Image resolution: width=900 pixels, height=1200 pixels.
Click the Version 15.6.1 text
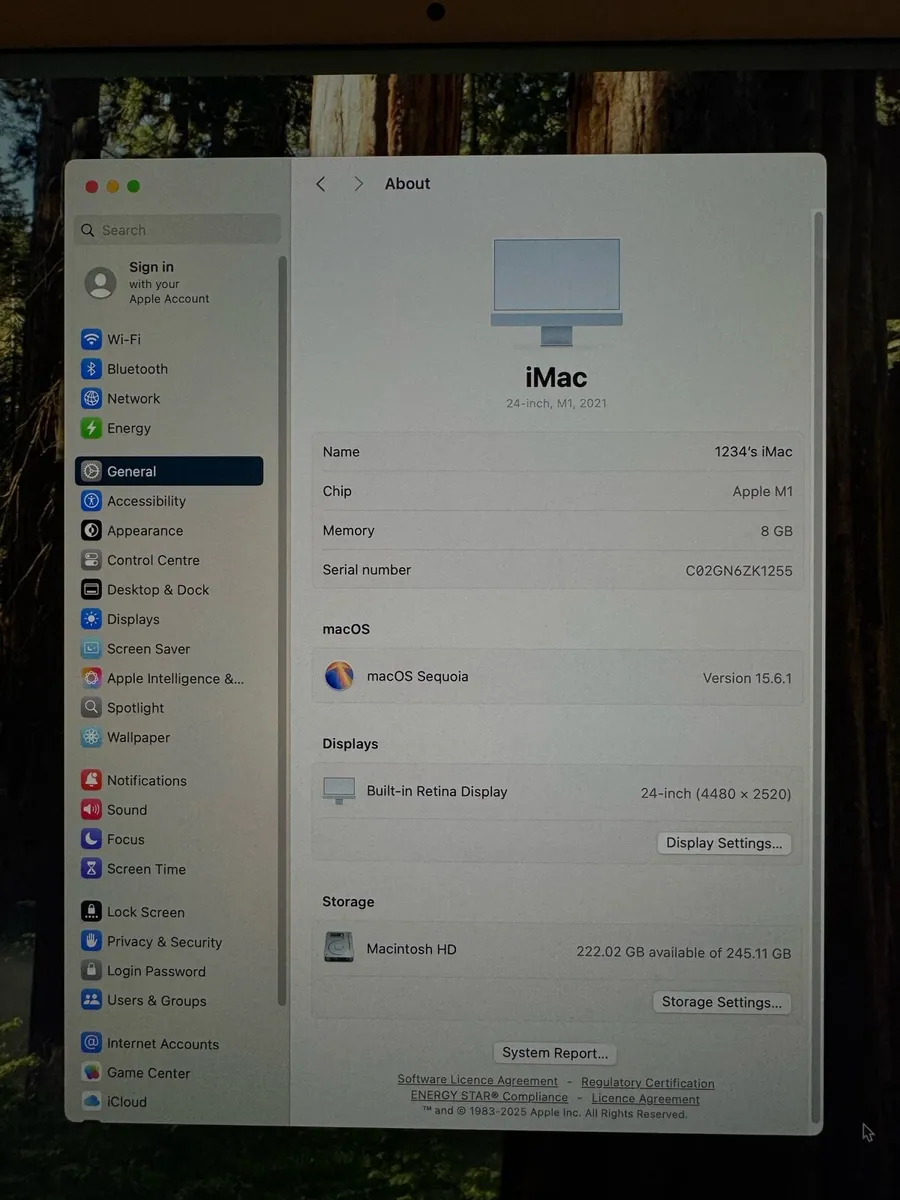click(x=747, y=678)
